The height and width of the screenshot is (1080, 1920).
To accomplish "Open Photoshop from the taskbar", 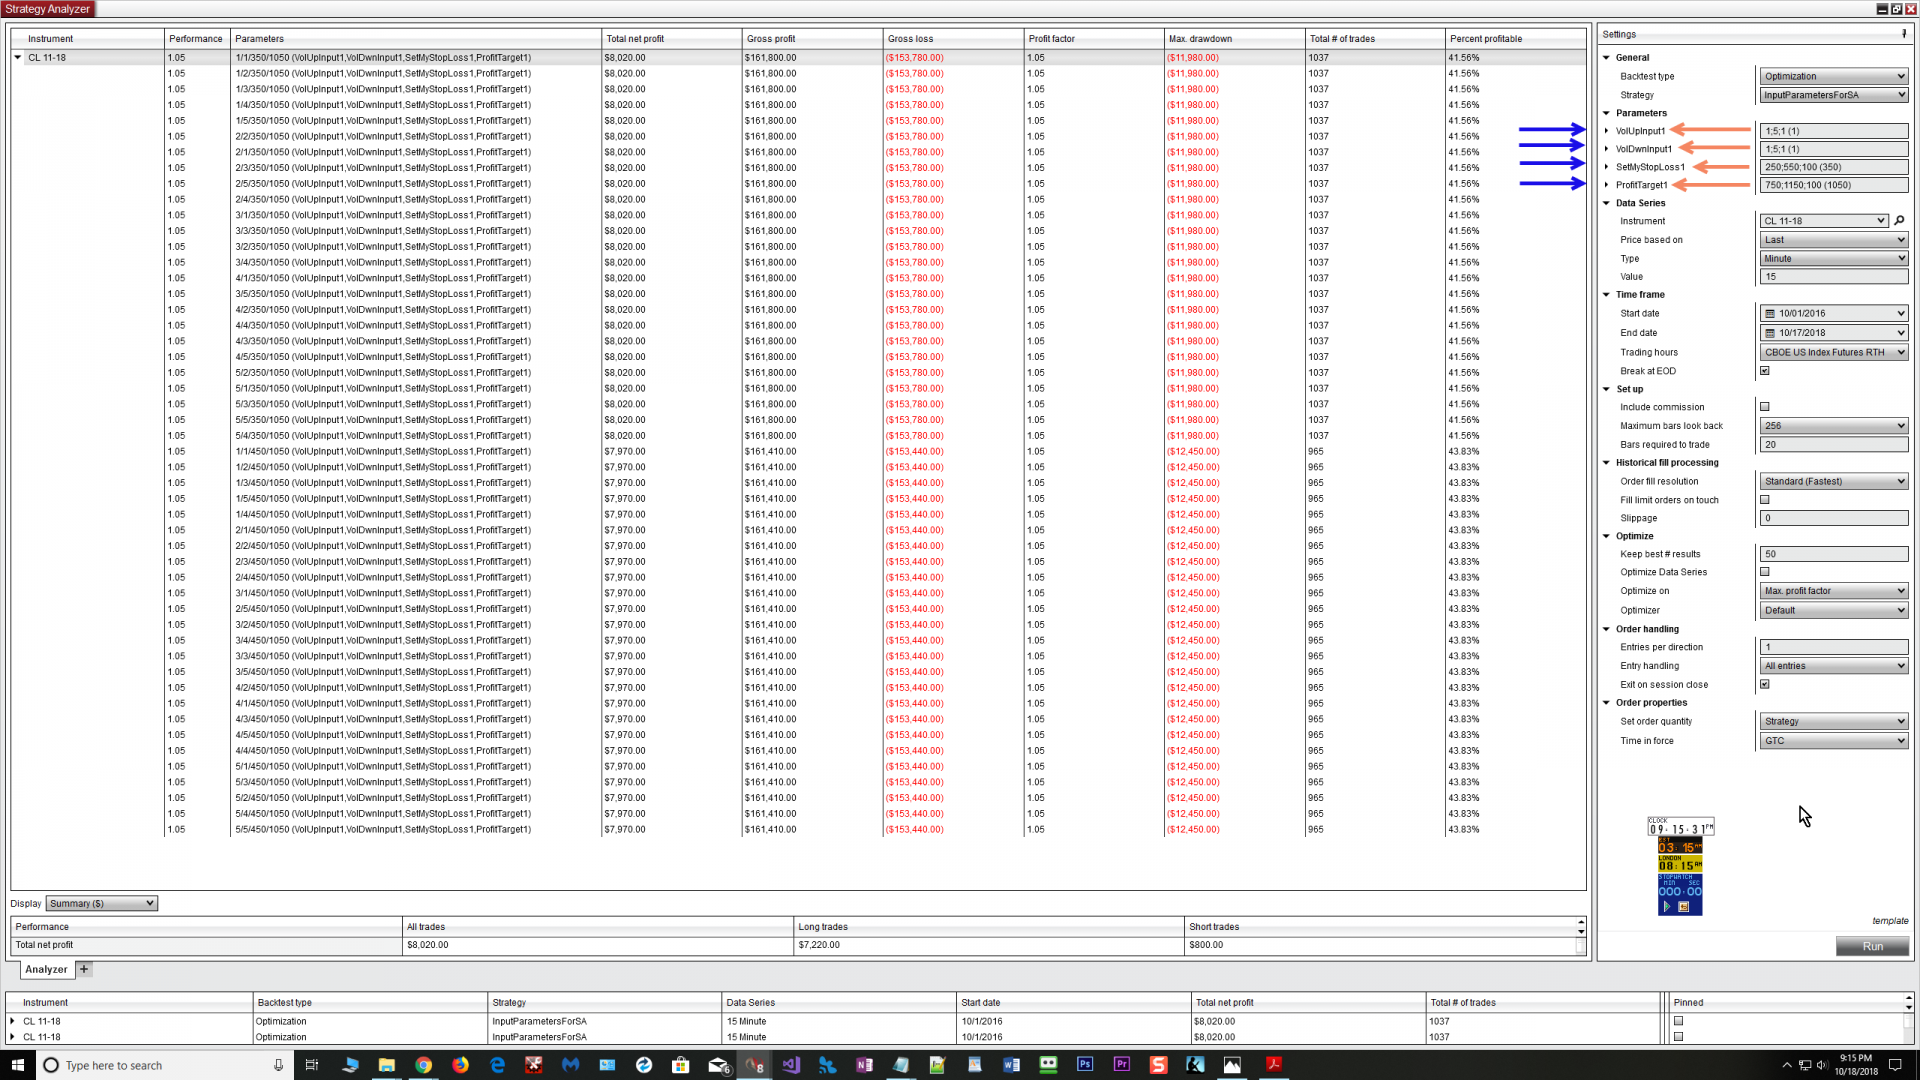I will tap(1085, 1065).
